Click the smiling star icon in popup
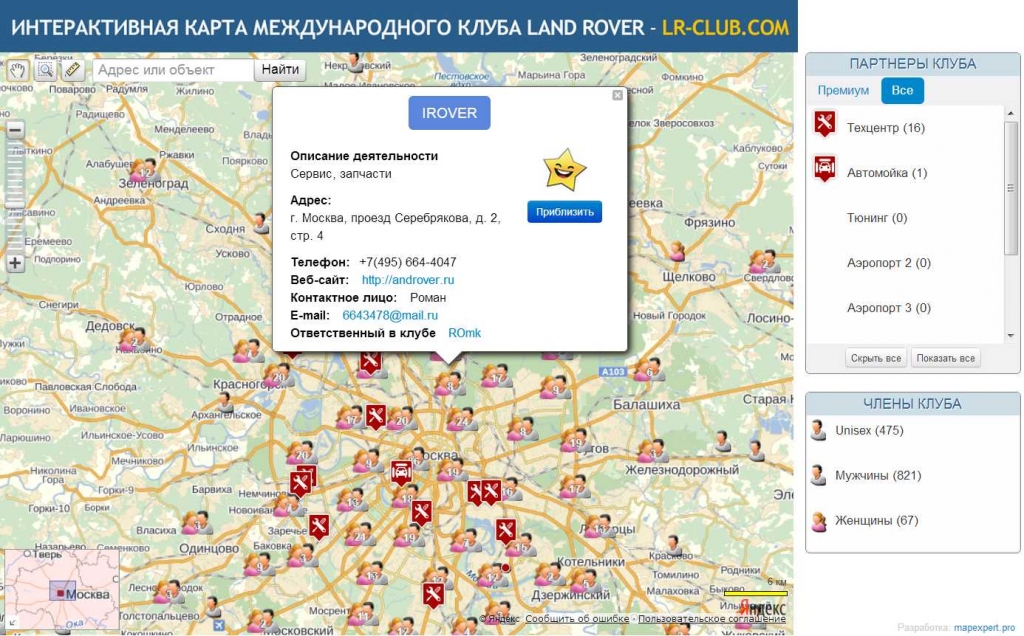Image resolution: width=1024 pixels, height=636 pixels. (x=564, y=170)
